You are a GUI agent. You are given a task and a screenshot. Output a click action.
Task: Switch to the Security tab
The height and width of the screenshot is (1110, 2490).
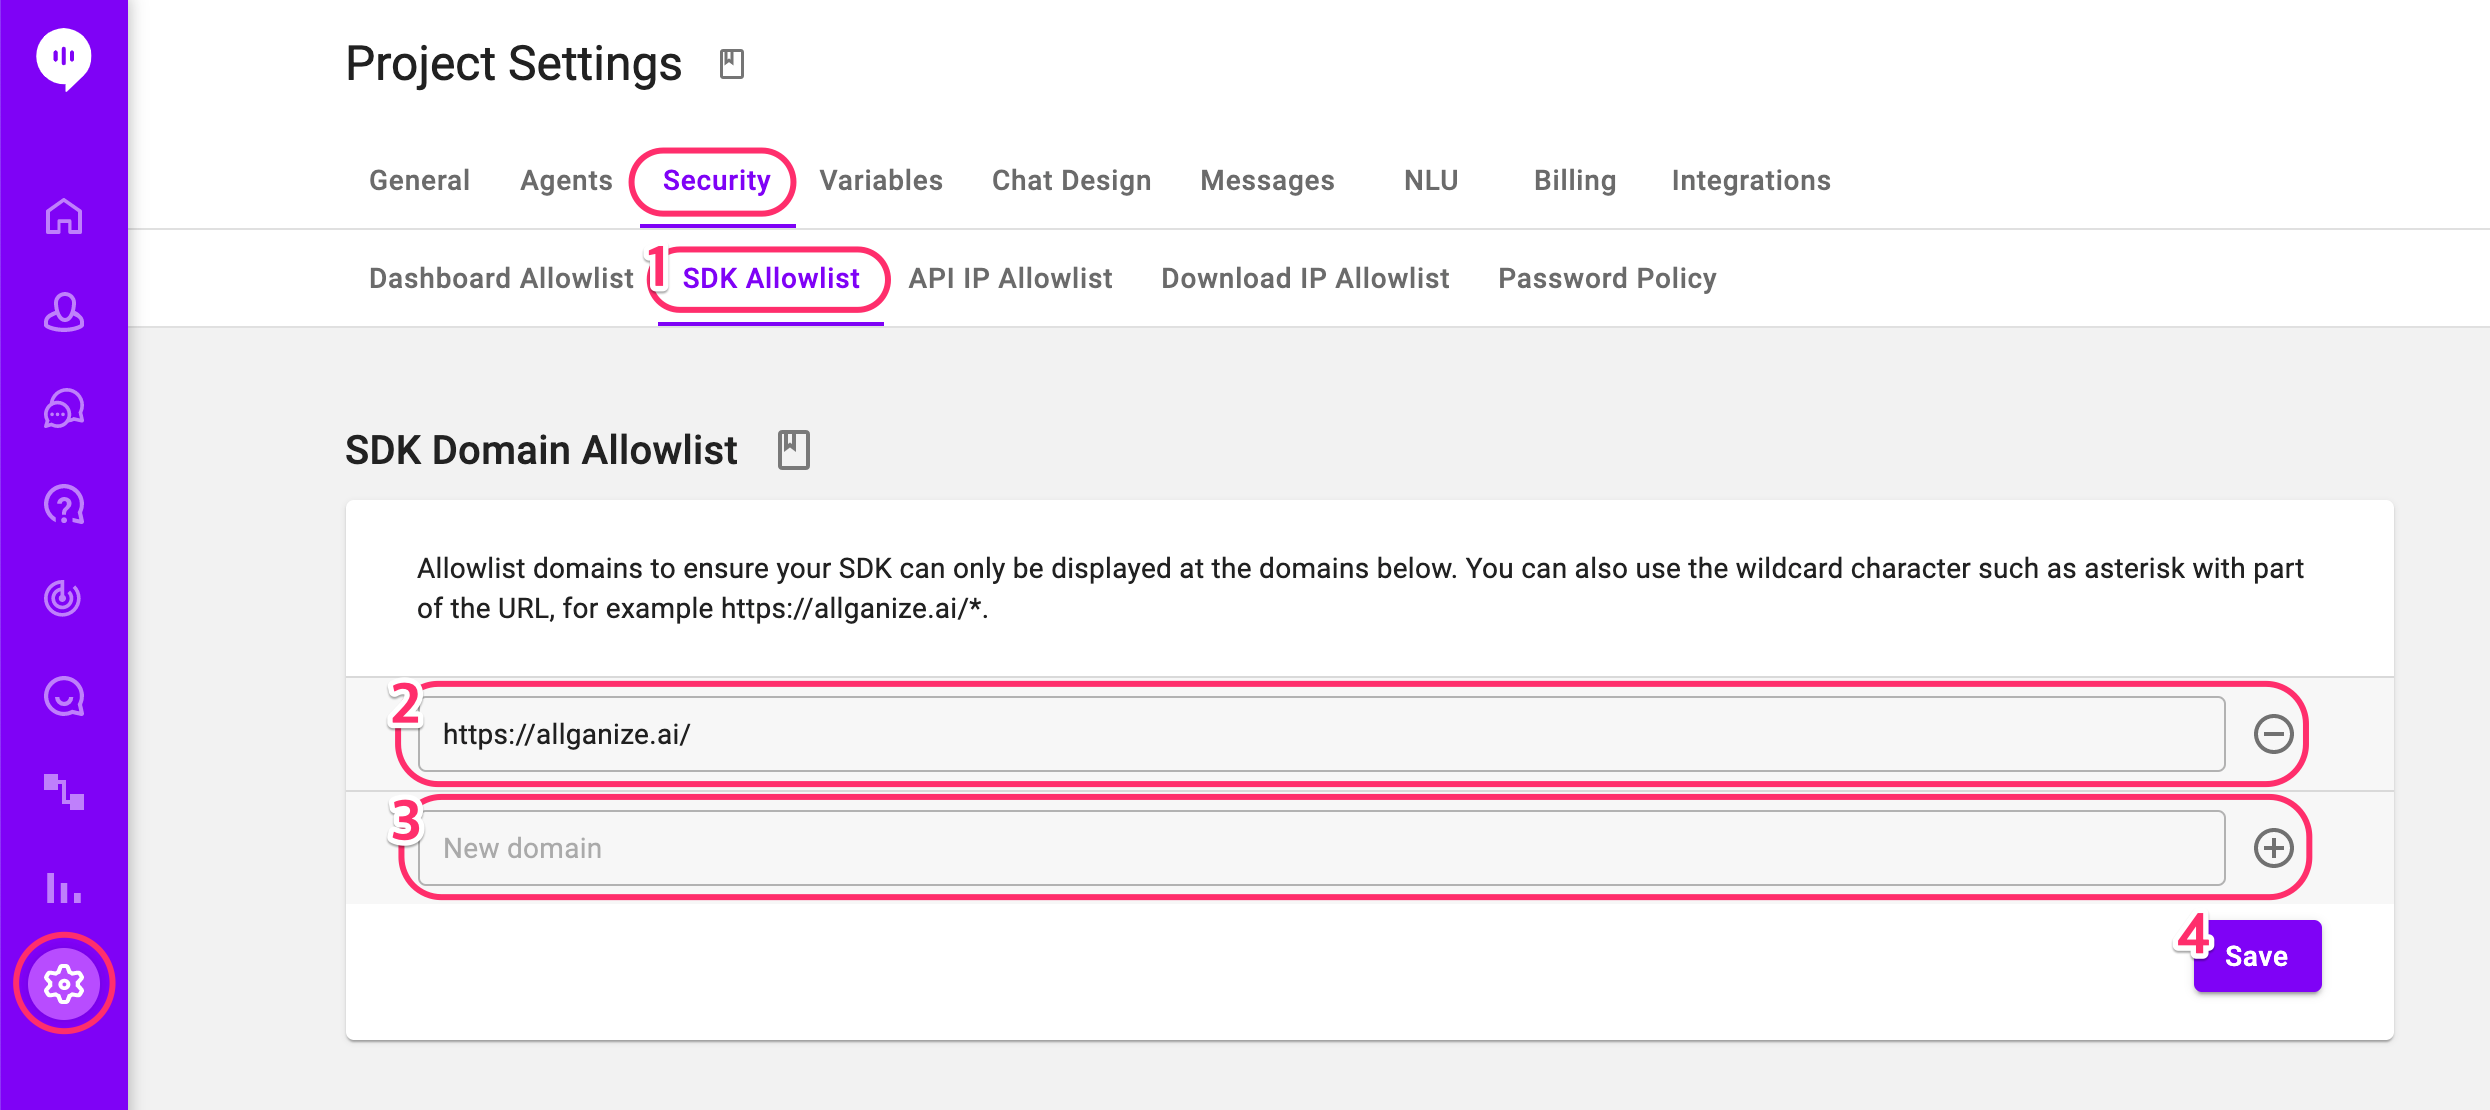click(716, 181)
